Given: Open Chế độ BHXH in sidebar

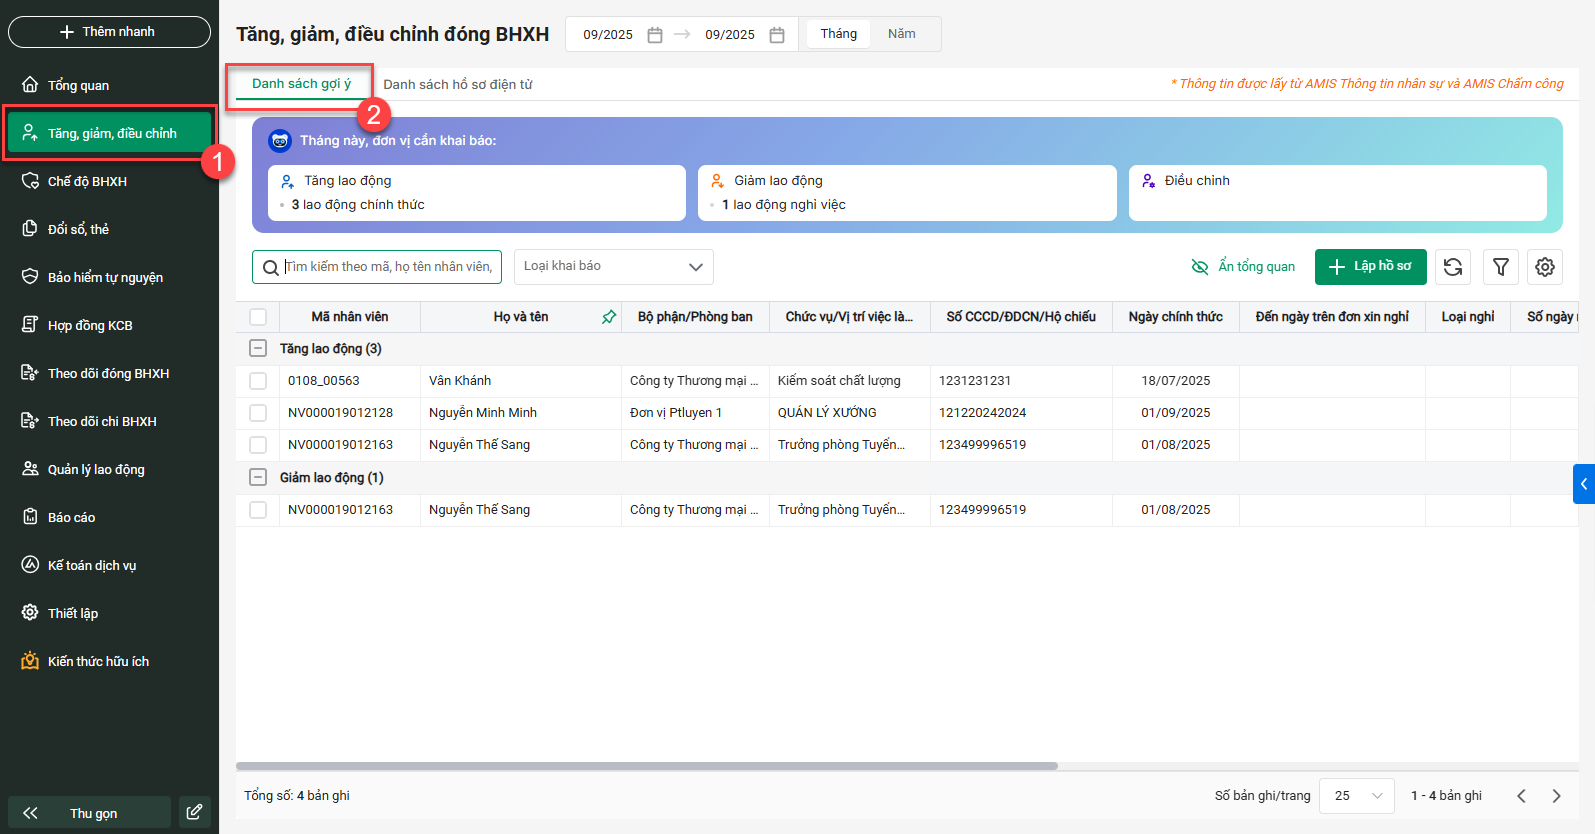Looking at the screenshot, I should tap(87, 182).
